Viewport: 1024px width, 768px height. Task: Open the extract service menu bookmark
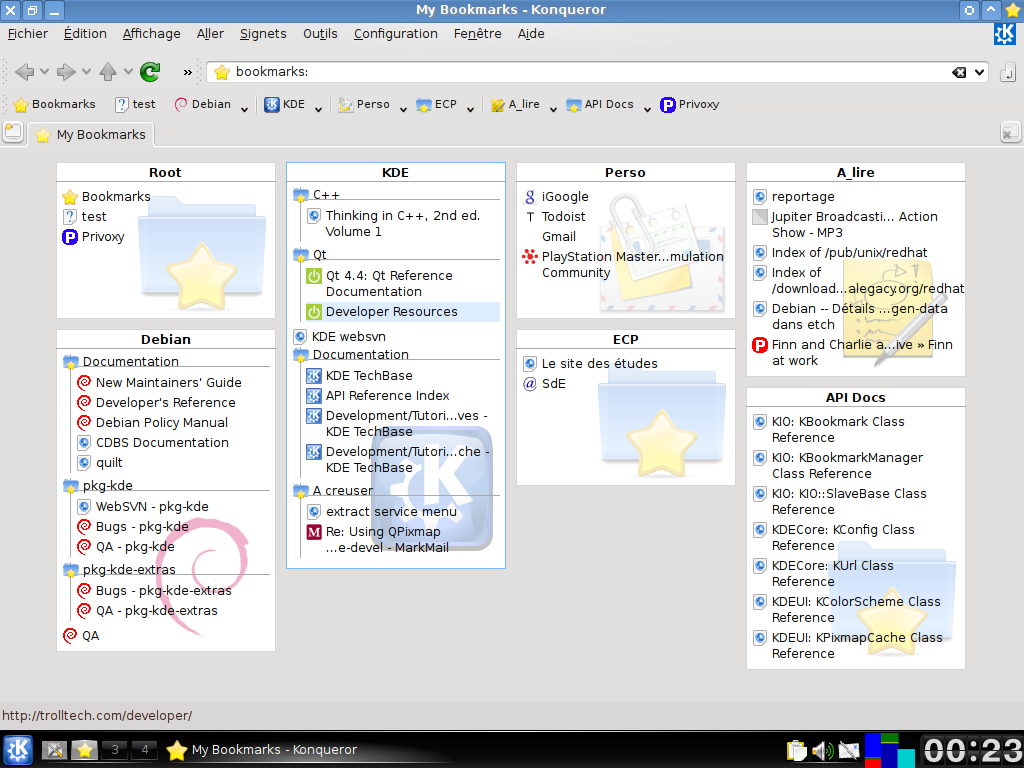point(391,512)
